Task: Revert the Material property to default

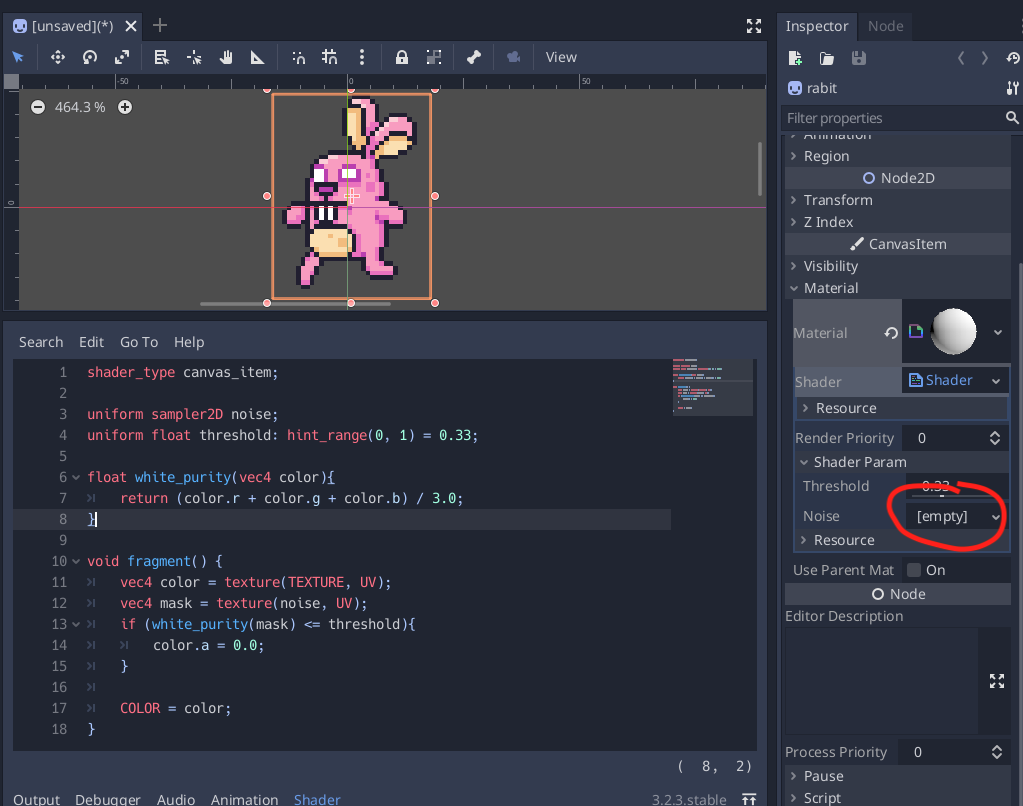Action: pos(890,333)
